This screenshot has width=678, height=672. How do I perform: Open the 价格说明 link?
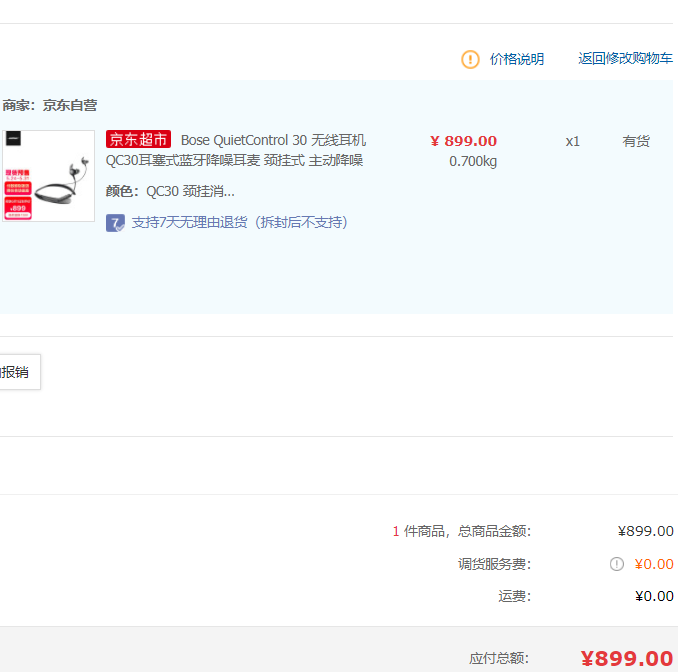pyautogui.click(x=517, y=59)
